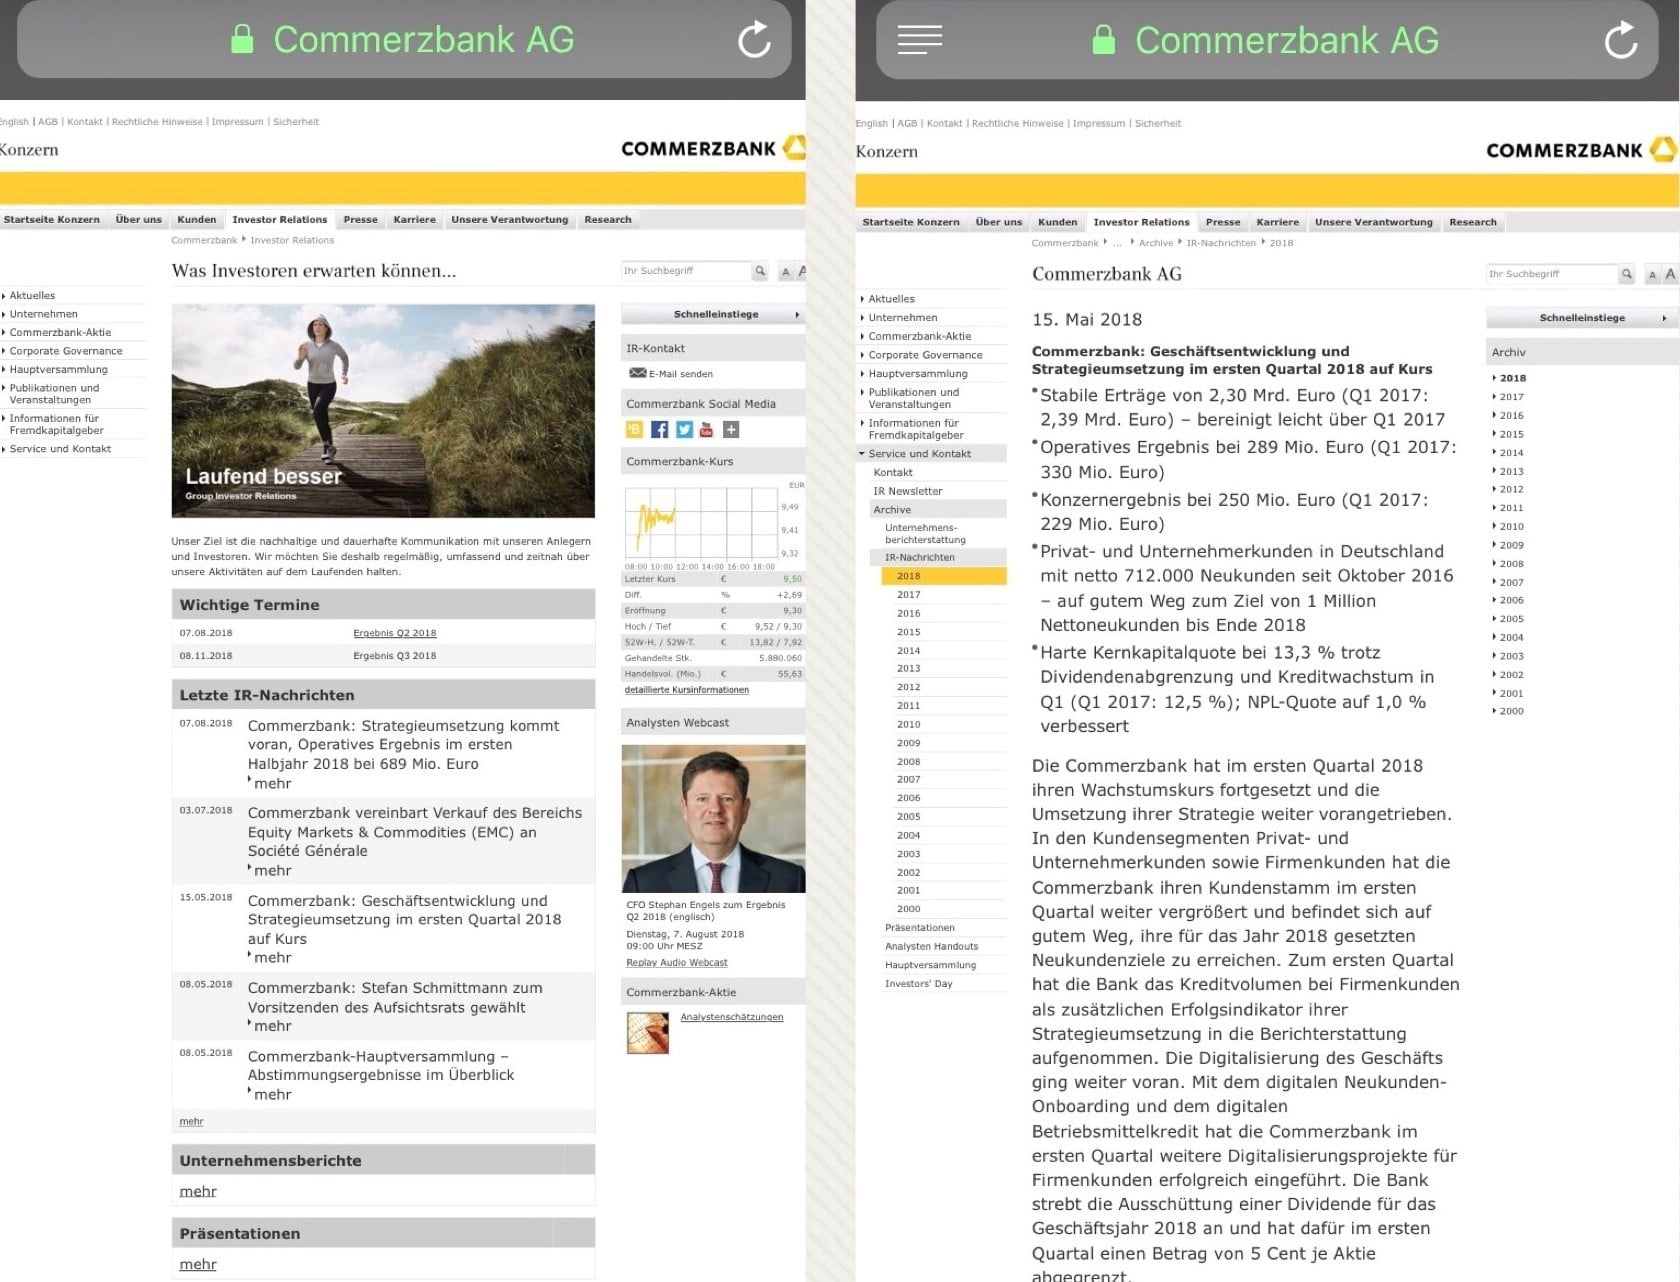The image size is (1680, 1282).
Task: Open Präsentationen in the right sidebar
Action: click(x=919, y=928)
